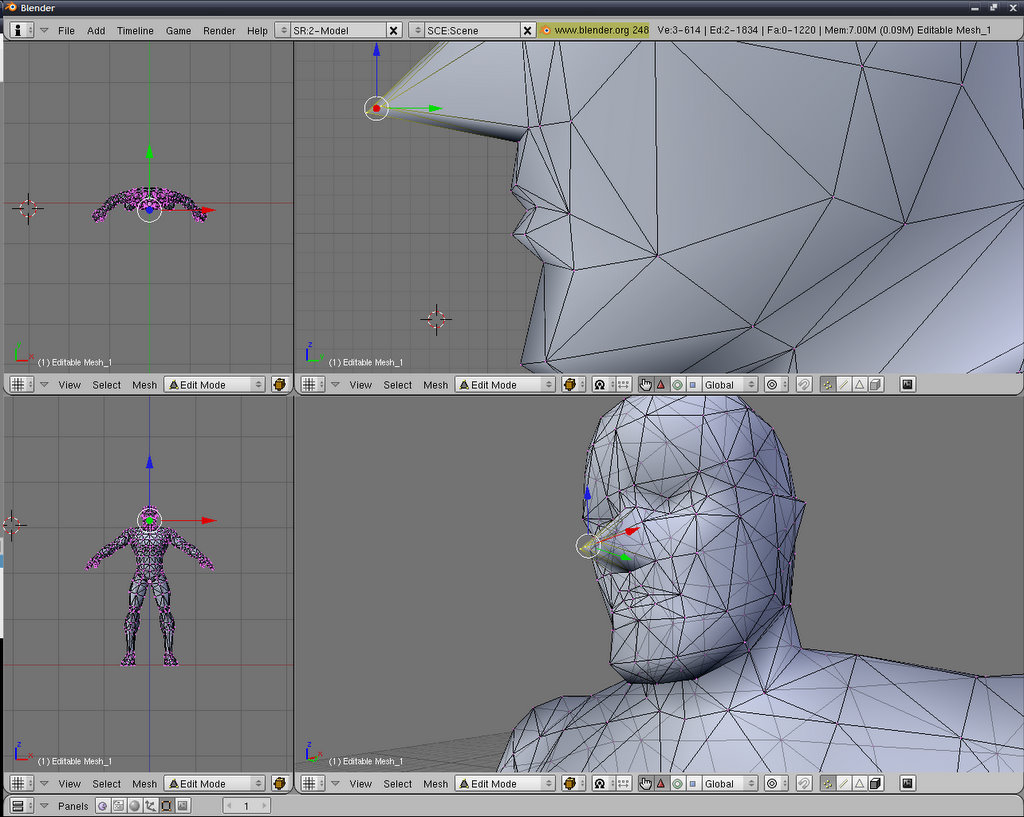Screen dimensions: 1024x817
Task: Click the rotate manipulator icon in top-right viewport header
Action: tap(677, 384)
